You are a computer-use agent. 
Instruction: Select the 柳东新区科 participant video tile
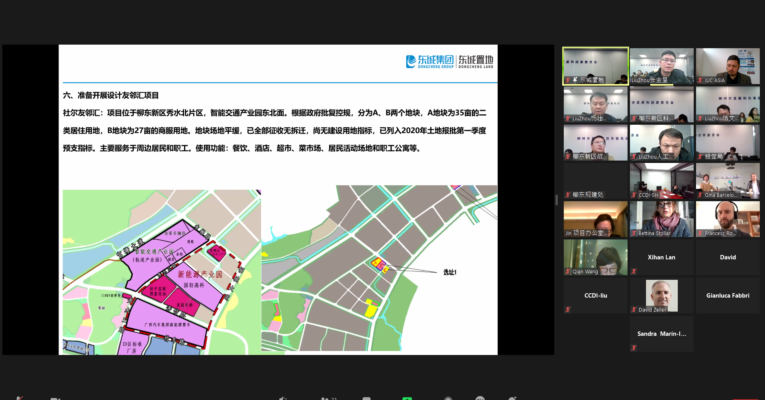662,104
